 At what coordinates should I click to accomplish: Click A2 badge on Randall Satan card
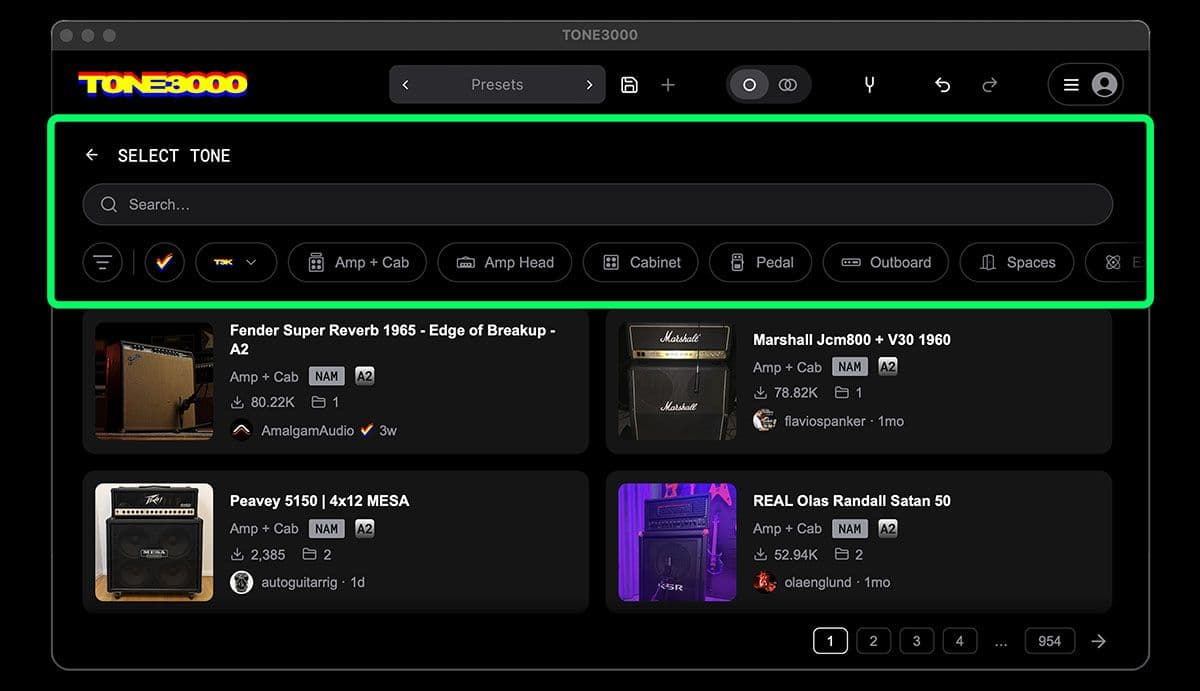(888, 528)
